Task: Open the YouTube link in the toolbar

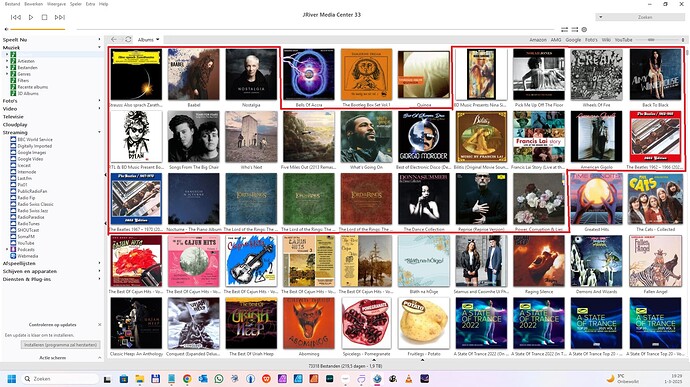Action: 623,40
